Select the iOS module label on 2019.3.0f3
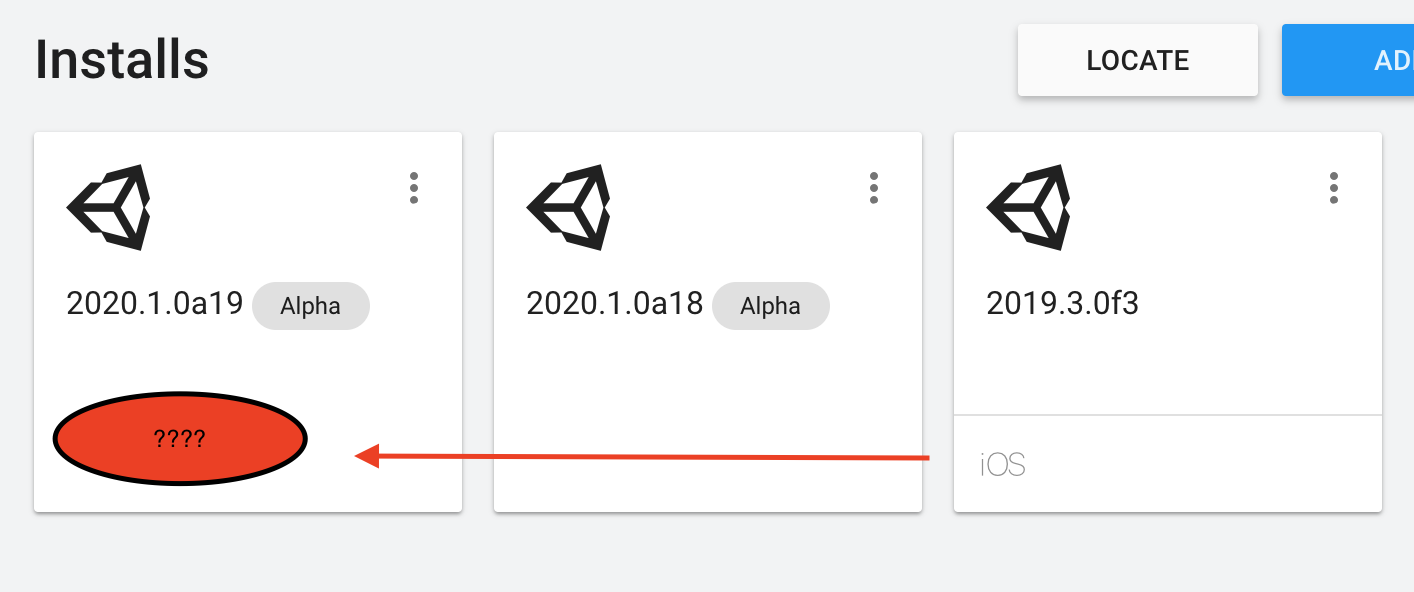The height and width of the screenshot is (592, 1414). point(1003,465)
